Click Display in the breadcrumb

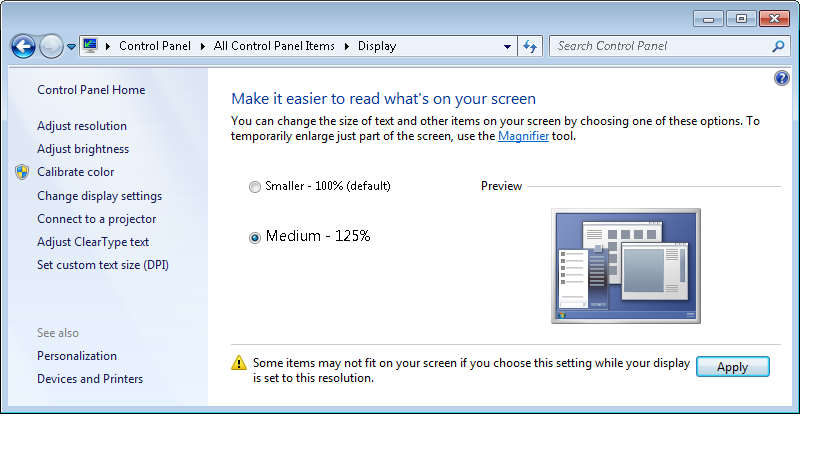point(377,46)
